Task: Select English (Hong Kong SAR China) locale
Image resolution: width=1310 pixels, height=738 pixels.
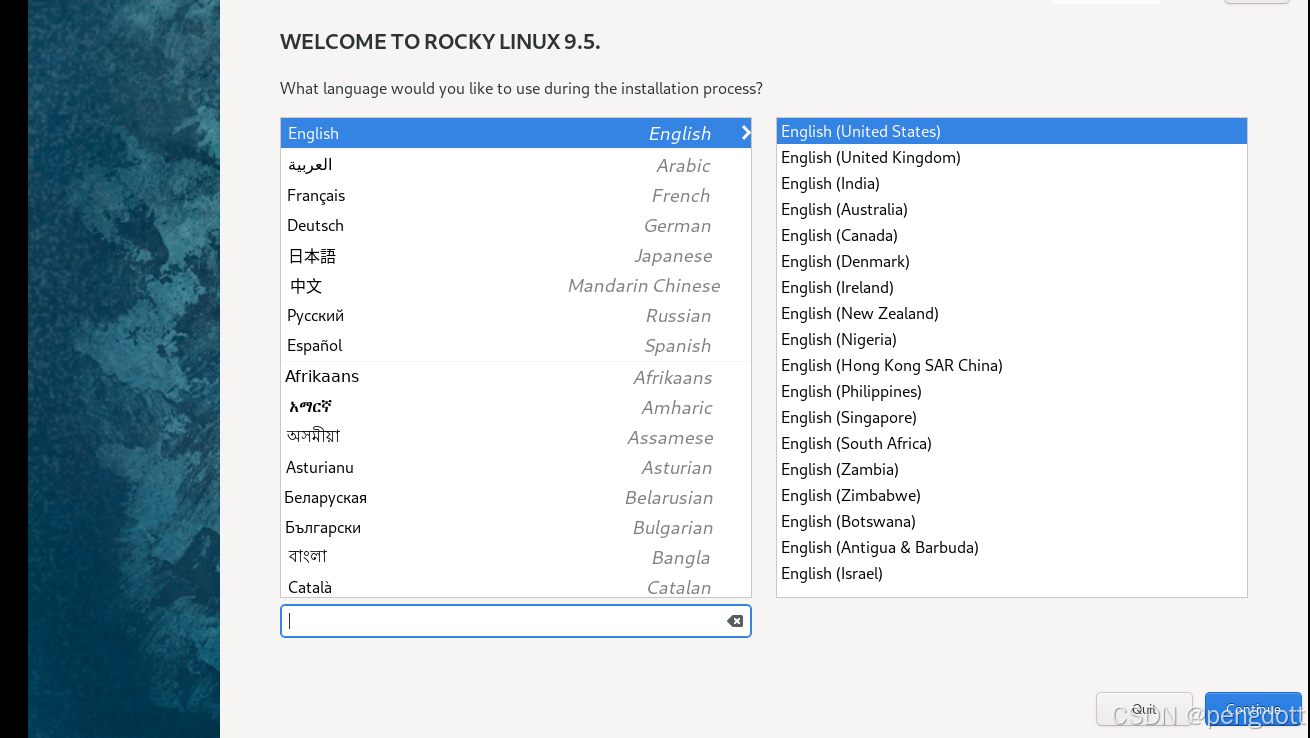Action: click(1012, 365)
